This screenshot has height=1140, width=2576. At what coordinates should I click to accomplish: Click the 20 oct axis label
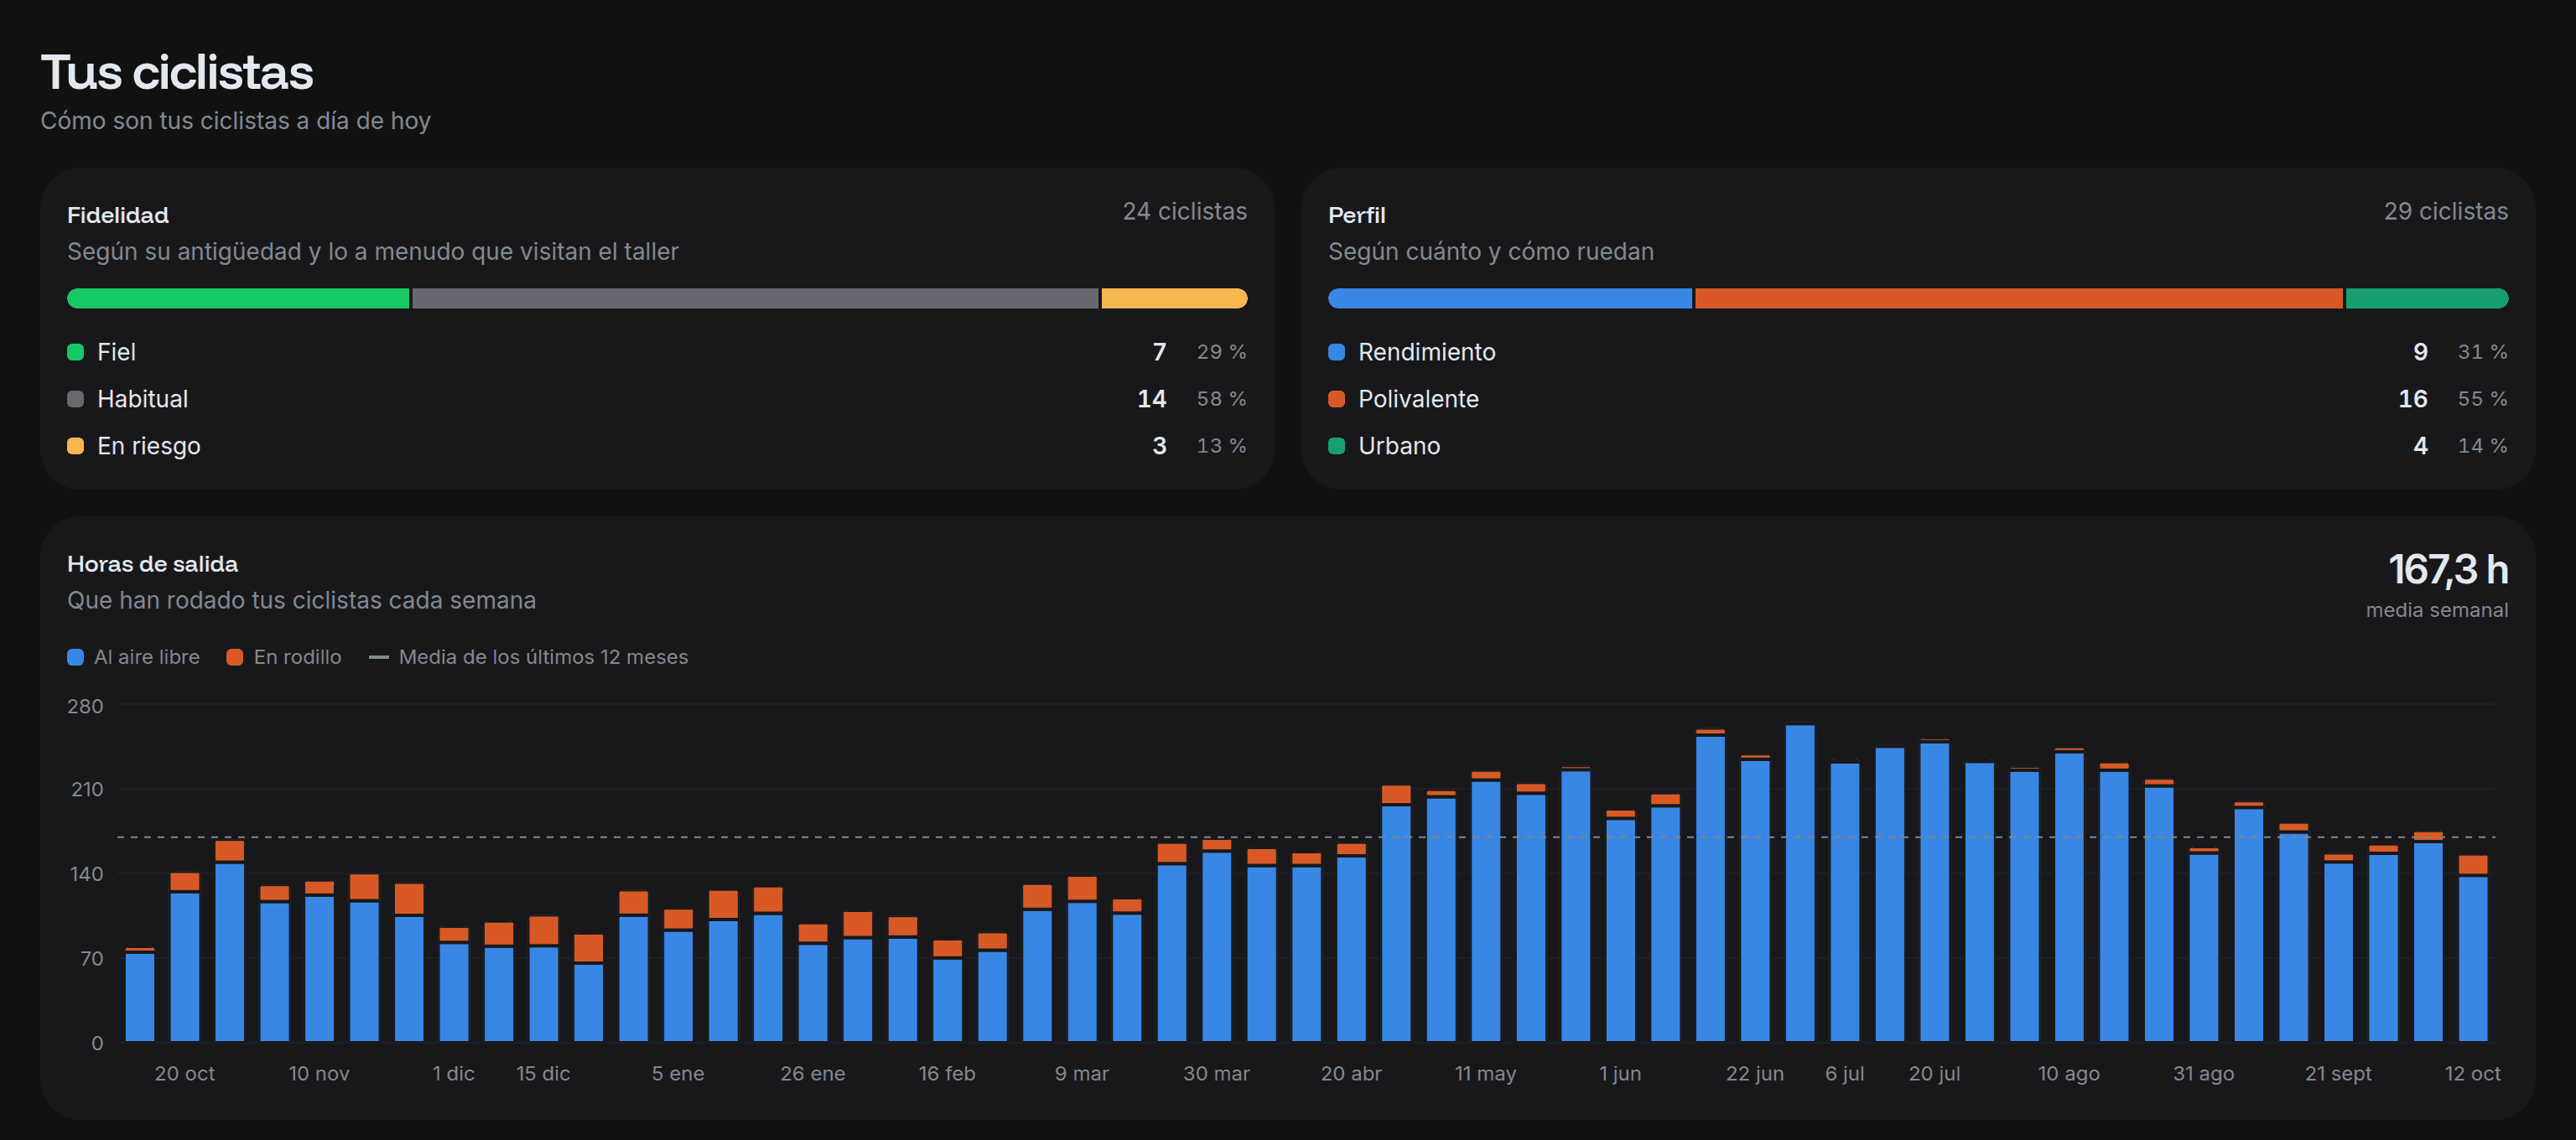coord(184,1073)
